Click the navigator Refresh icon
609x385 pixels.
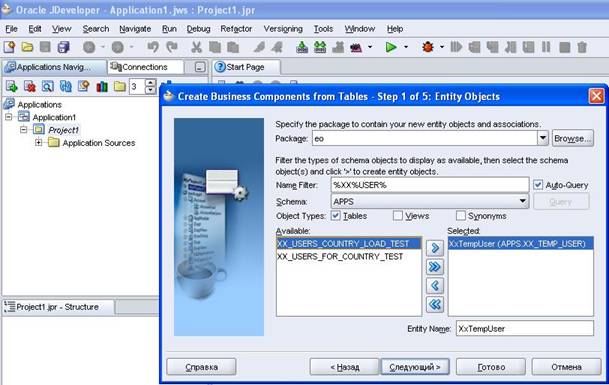(x=66, y=86)
